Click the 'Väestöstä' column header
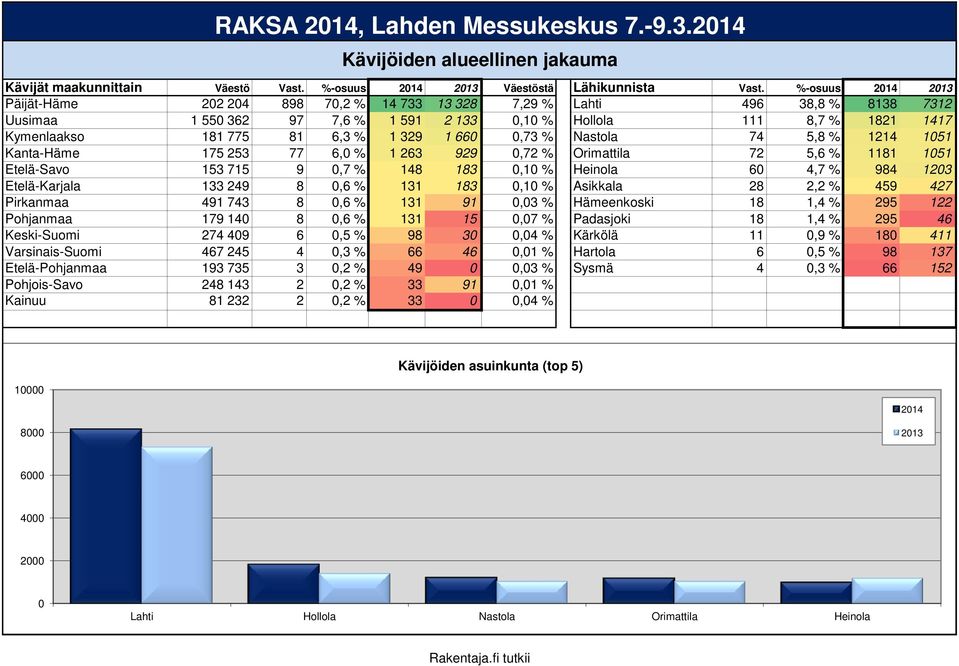The width and height of the screenshot is (959, 666). 528,88
